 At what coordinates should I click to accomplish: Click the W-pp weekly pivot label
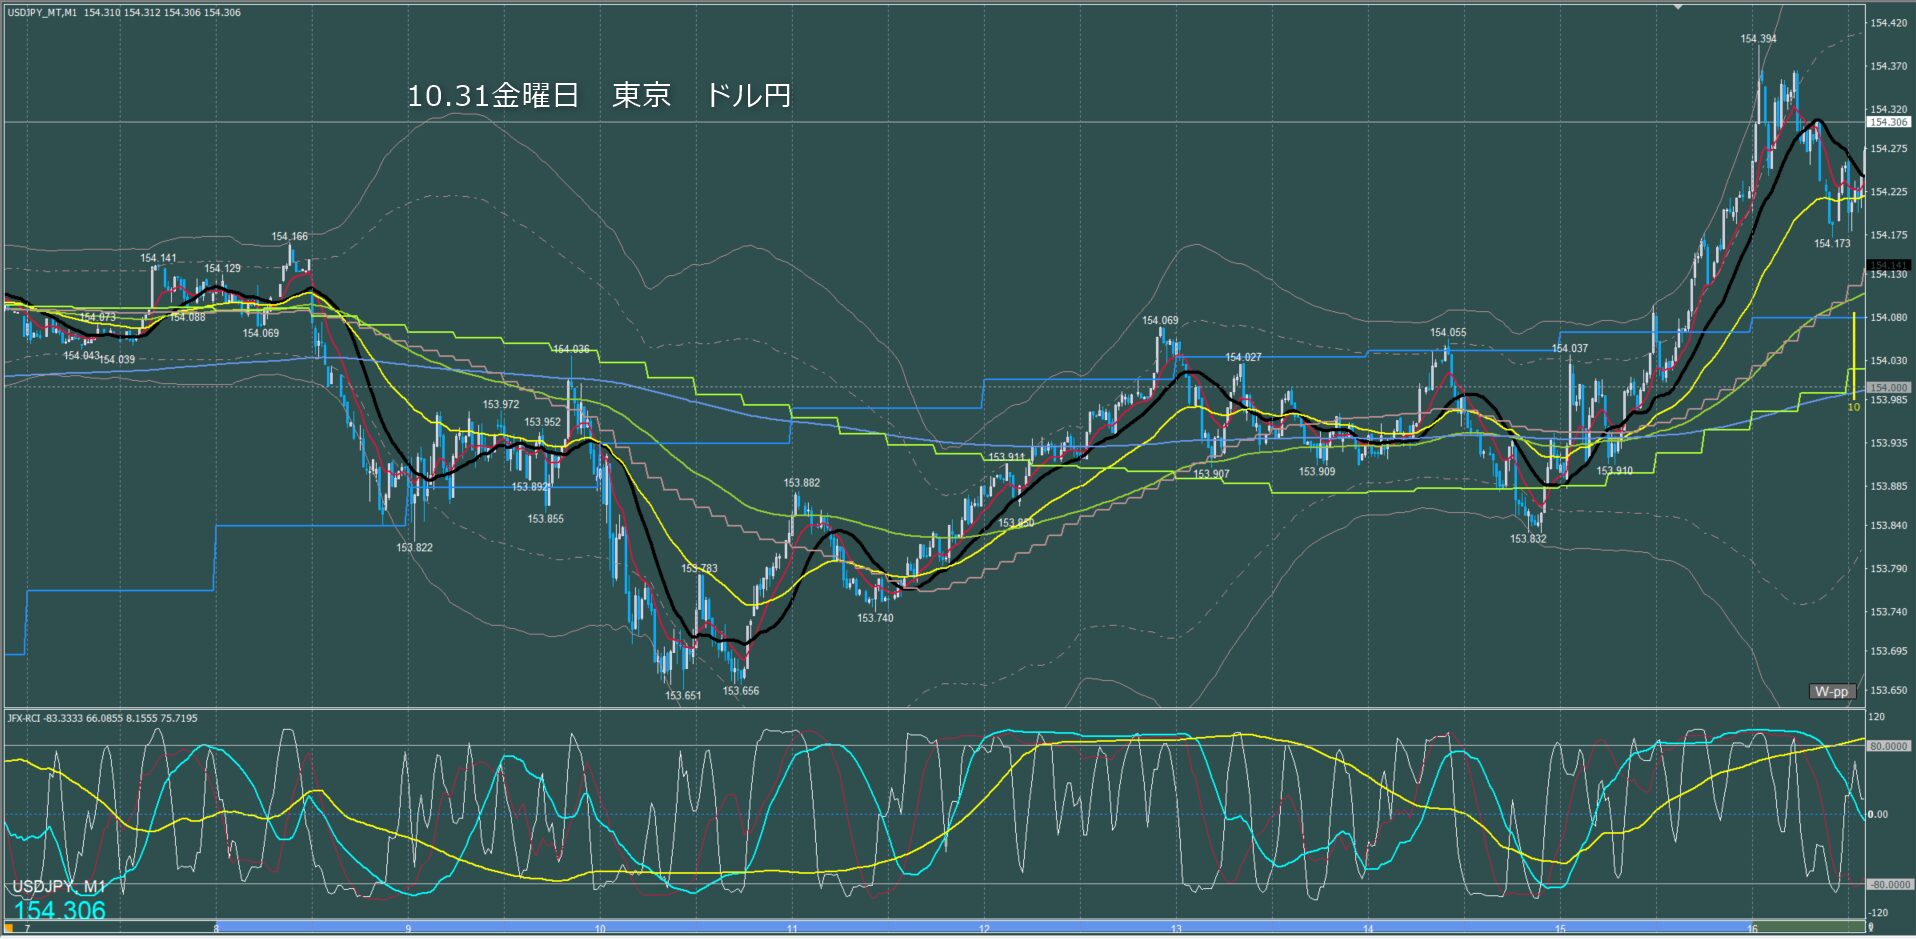tap(1832, 691)
